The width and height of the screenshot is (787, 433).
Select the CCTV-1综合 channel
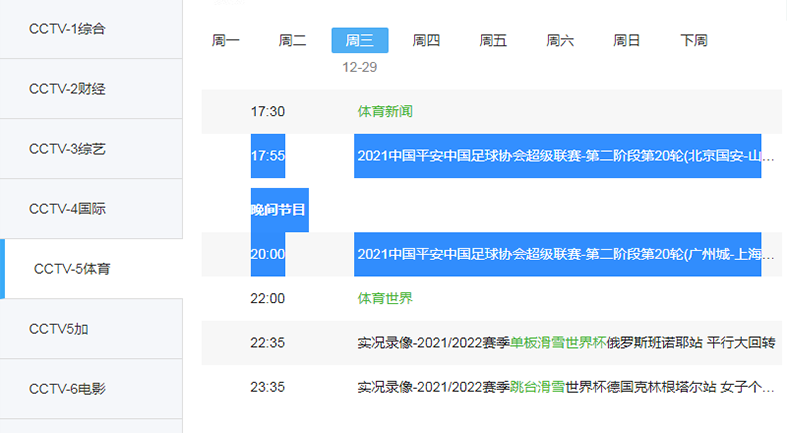[x=91, y=29]
